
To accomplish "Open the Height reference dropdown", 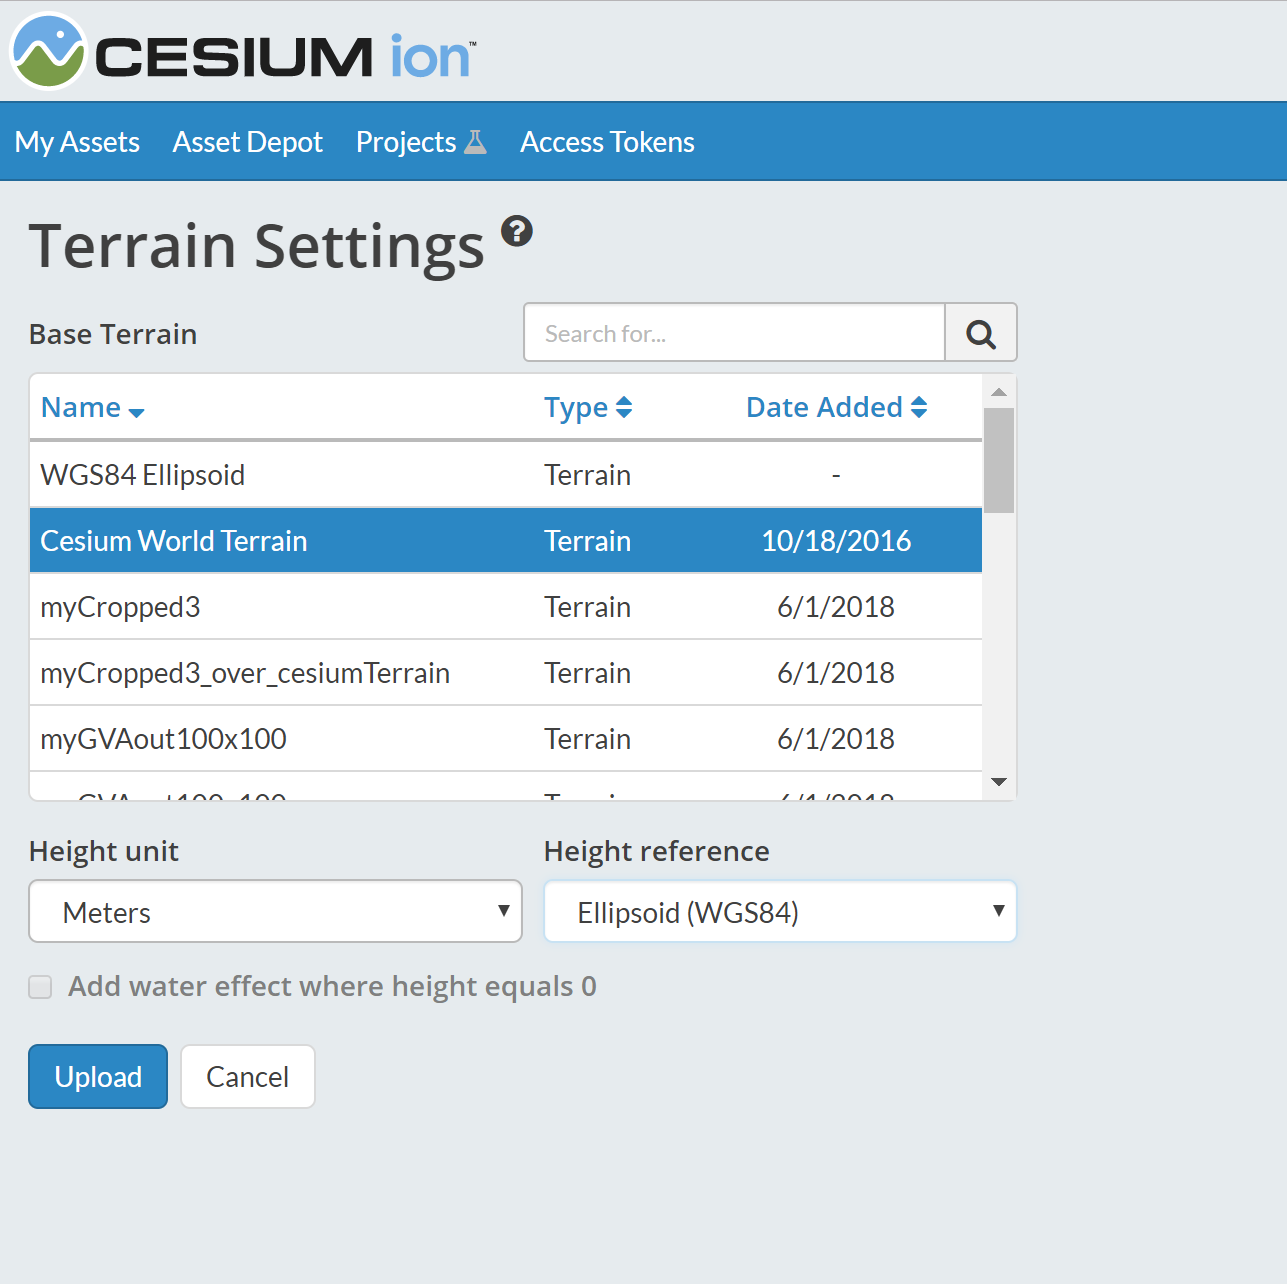I will point(779,911).
